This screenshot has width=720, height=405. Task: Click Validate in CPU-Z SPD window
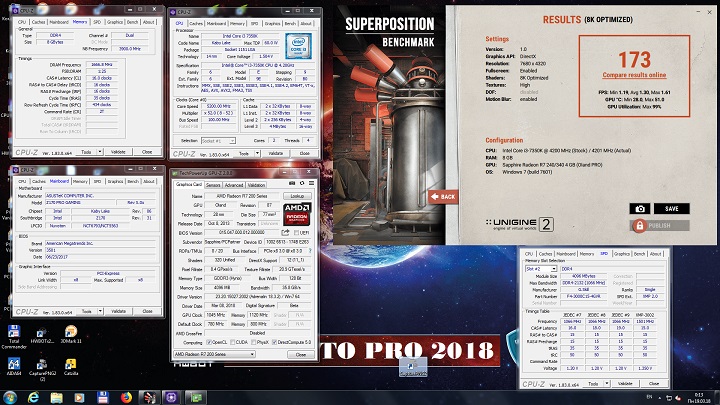coord(625,383)
